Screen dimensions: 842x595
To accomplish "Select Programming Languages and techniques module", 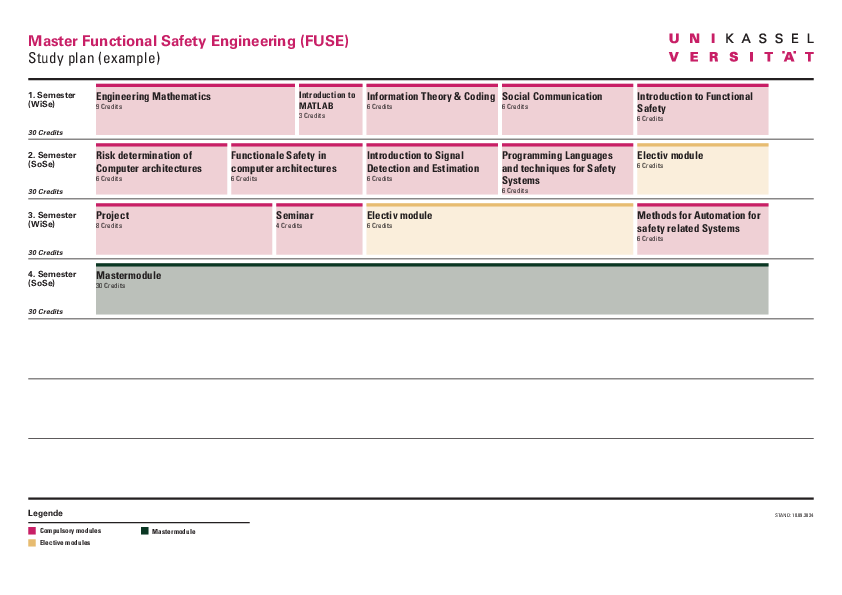I will [x=566, y=169].
